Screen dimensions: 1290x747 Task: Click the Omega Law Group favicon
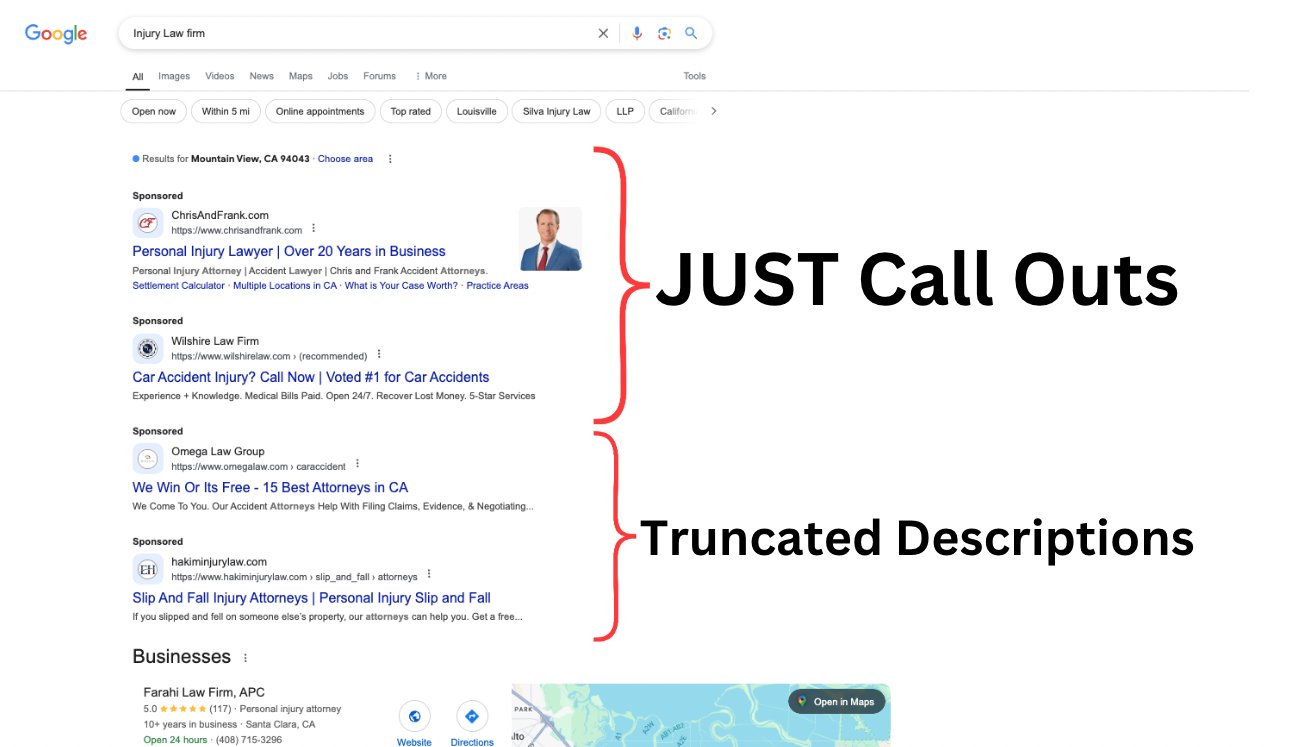point(147,458)
